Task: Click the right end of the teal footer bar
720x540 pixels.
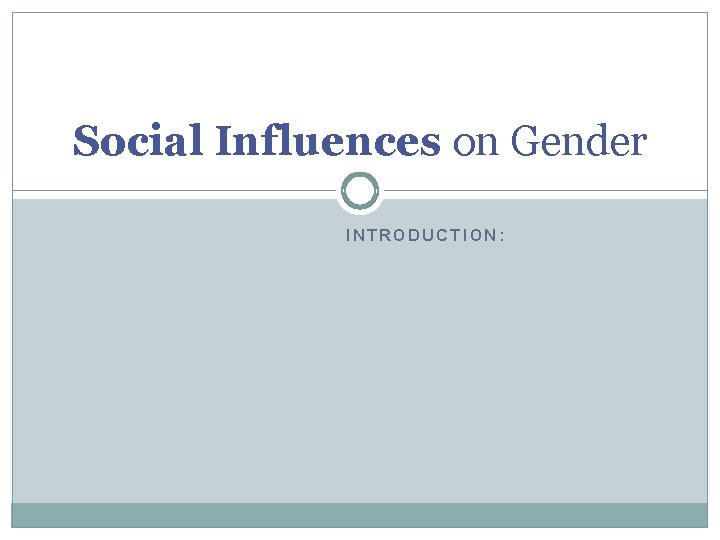Action: point(698,515)
